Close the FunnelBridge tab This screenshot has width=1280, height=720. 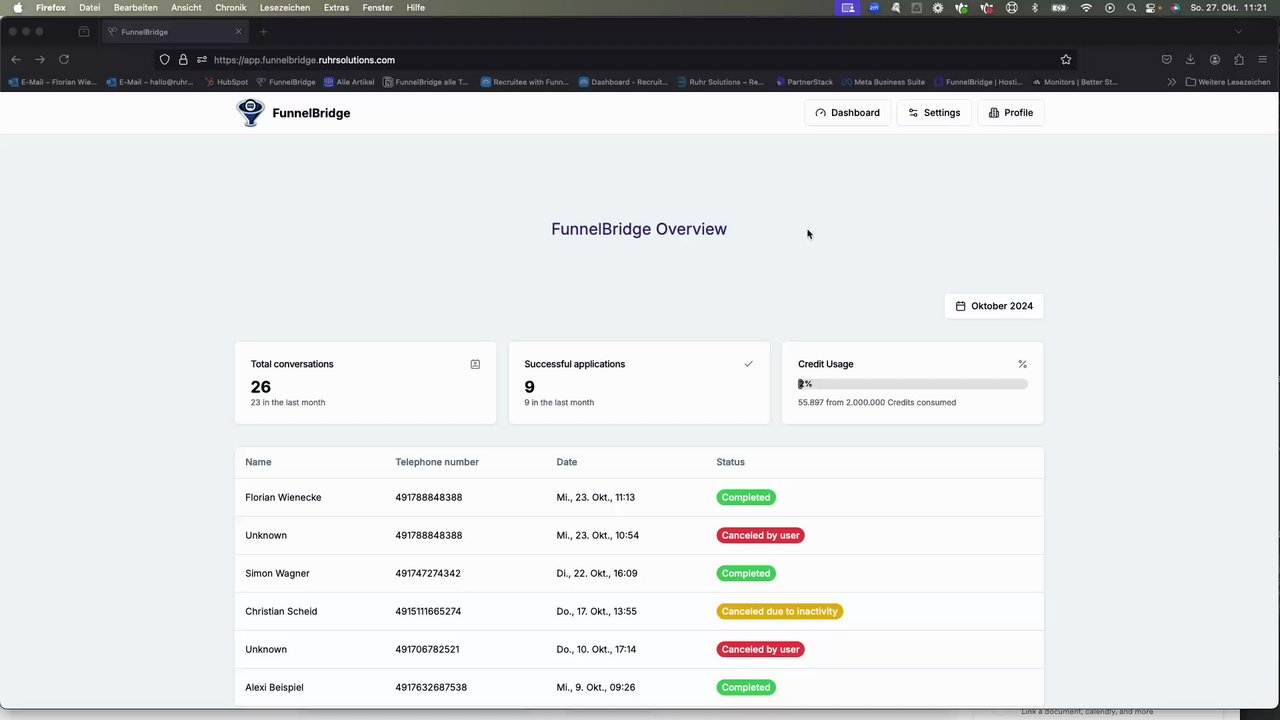238,32
